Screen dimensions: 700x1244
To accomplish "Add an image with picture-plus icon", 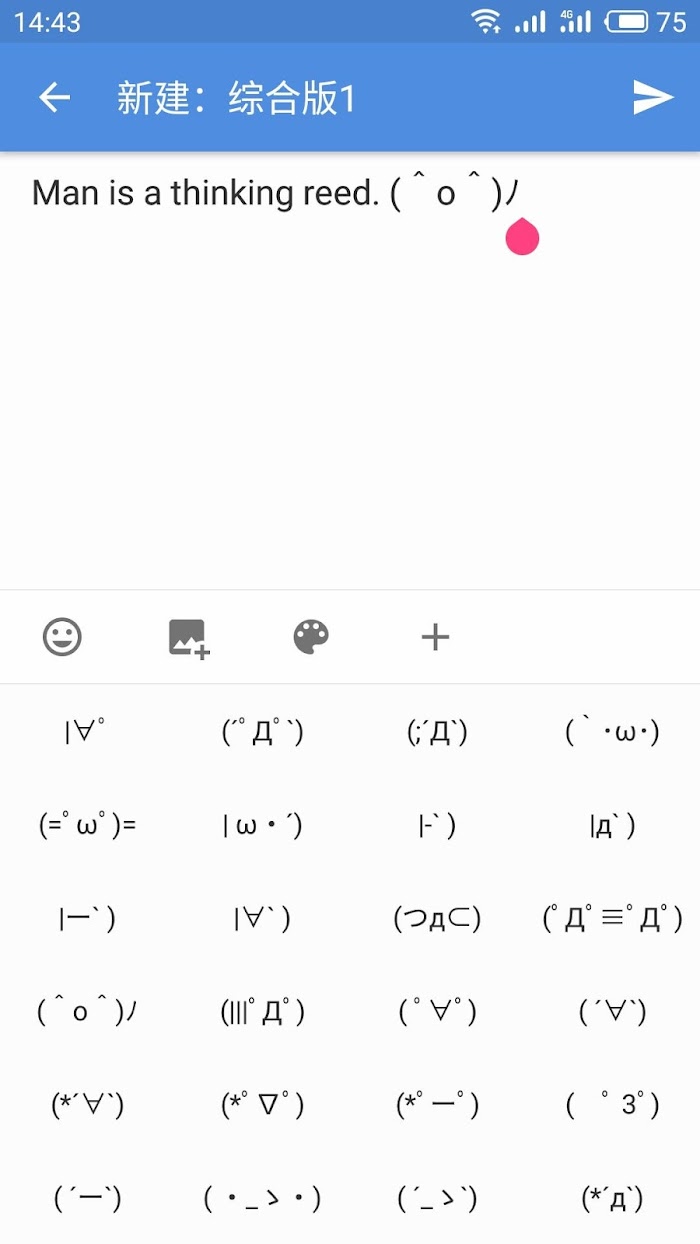I will [x=188, y=637].
